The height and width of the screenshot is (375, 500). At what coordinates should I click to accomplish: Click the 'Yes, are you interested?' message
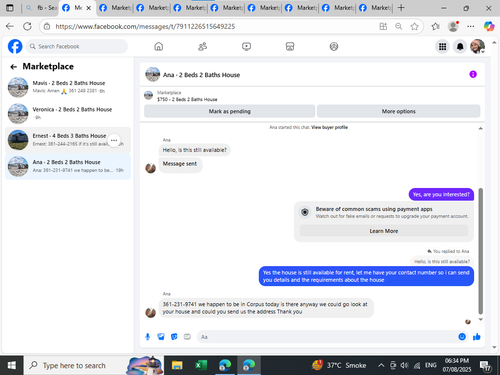[x=441, y=194]
